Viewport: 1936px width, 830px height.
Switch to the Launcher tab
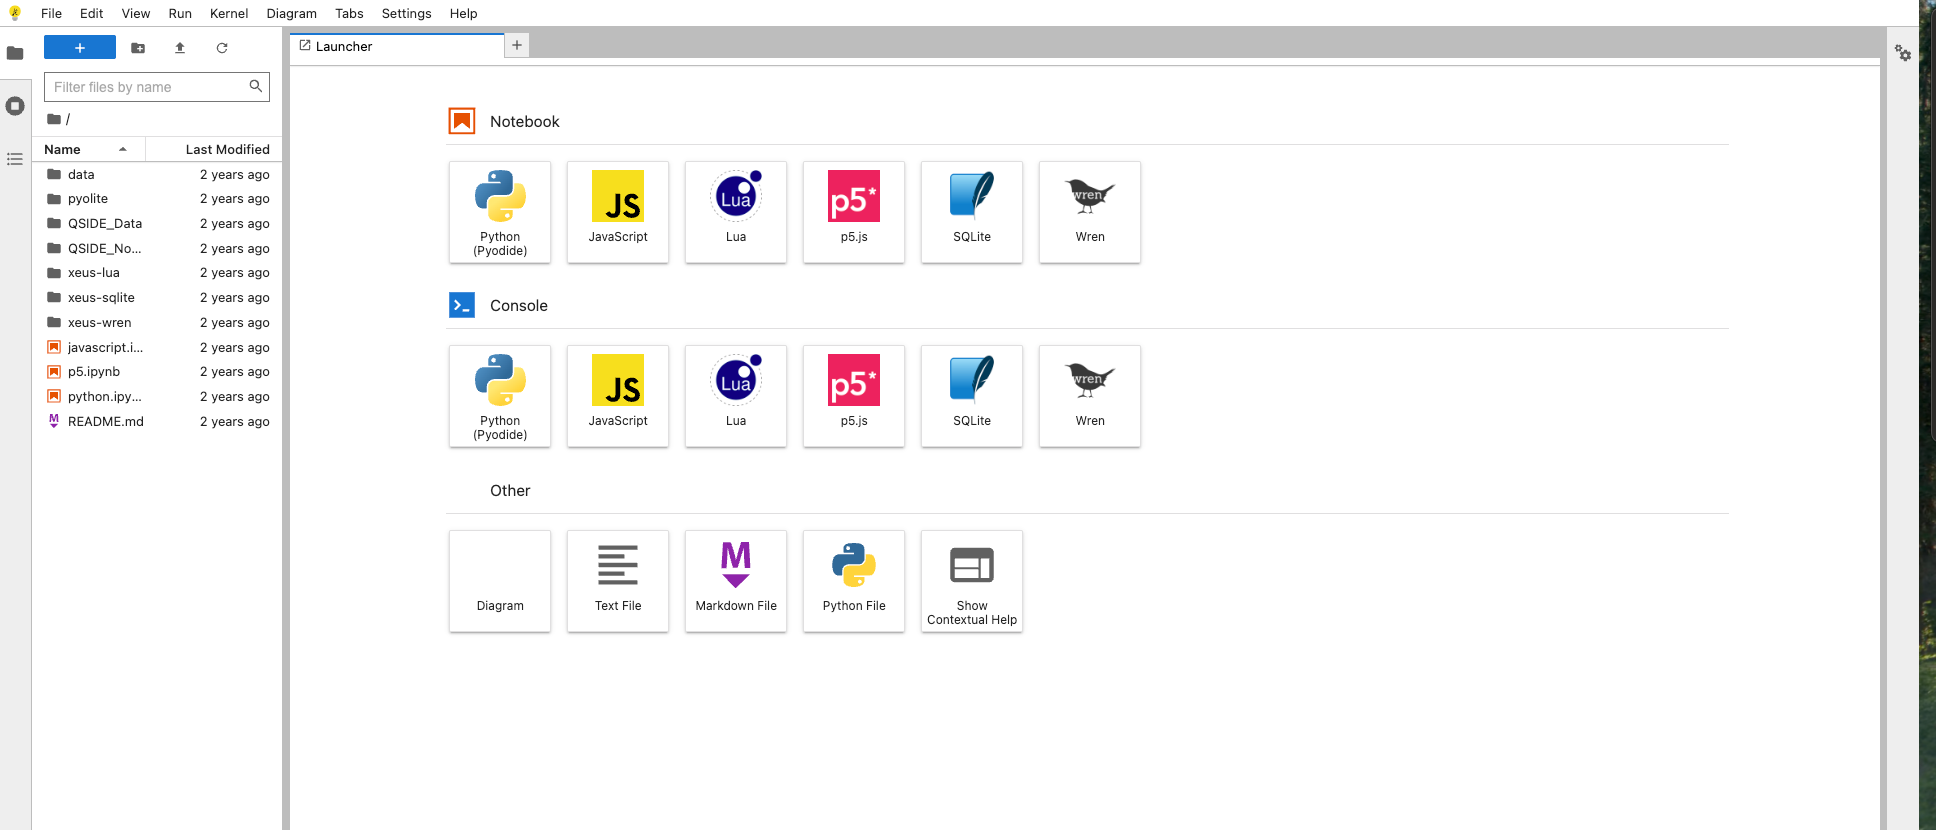click(344, 46)
